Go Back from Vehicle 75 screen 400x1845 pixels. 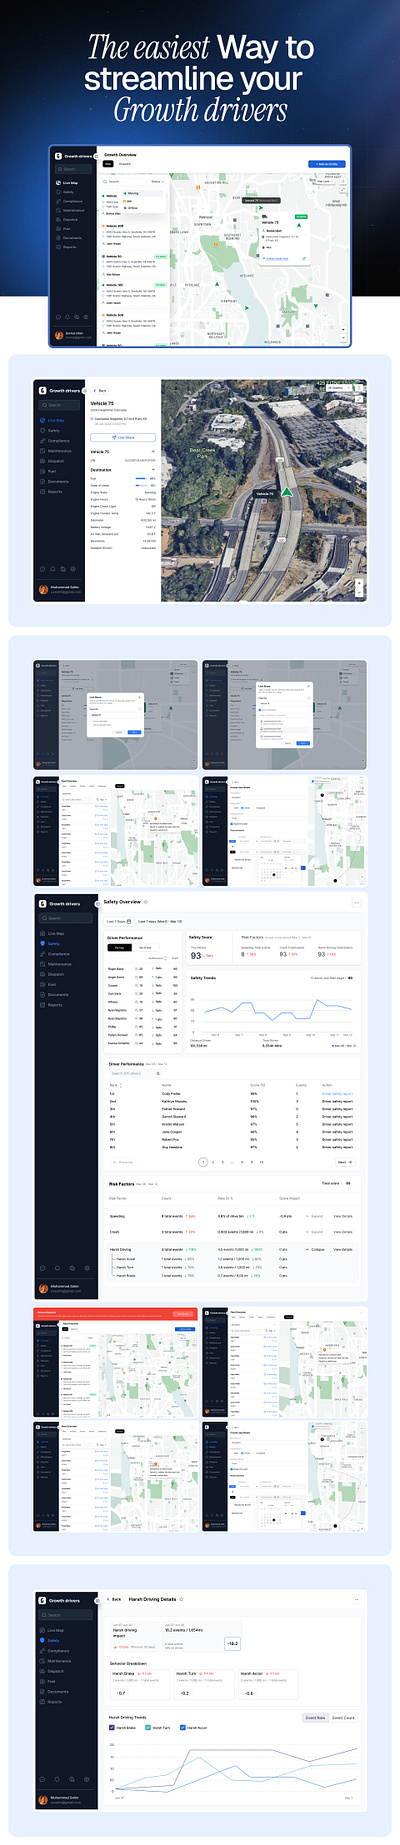coord(100,390)
